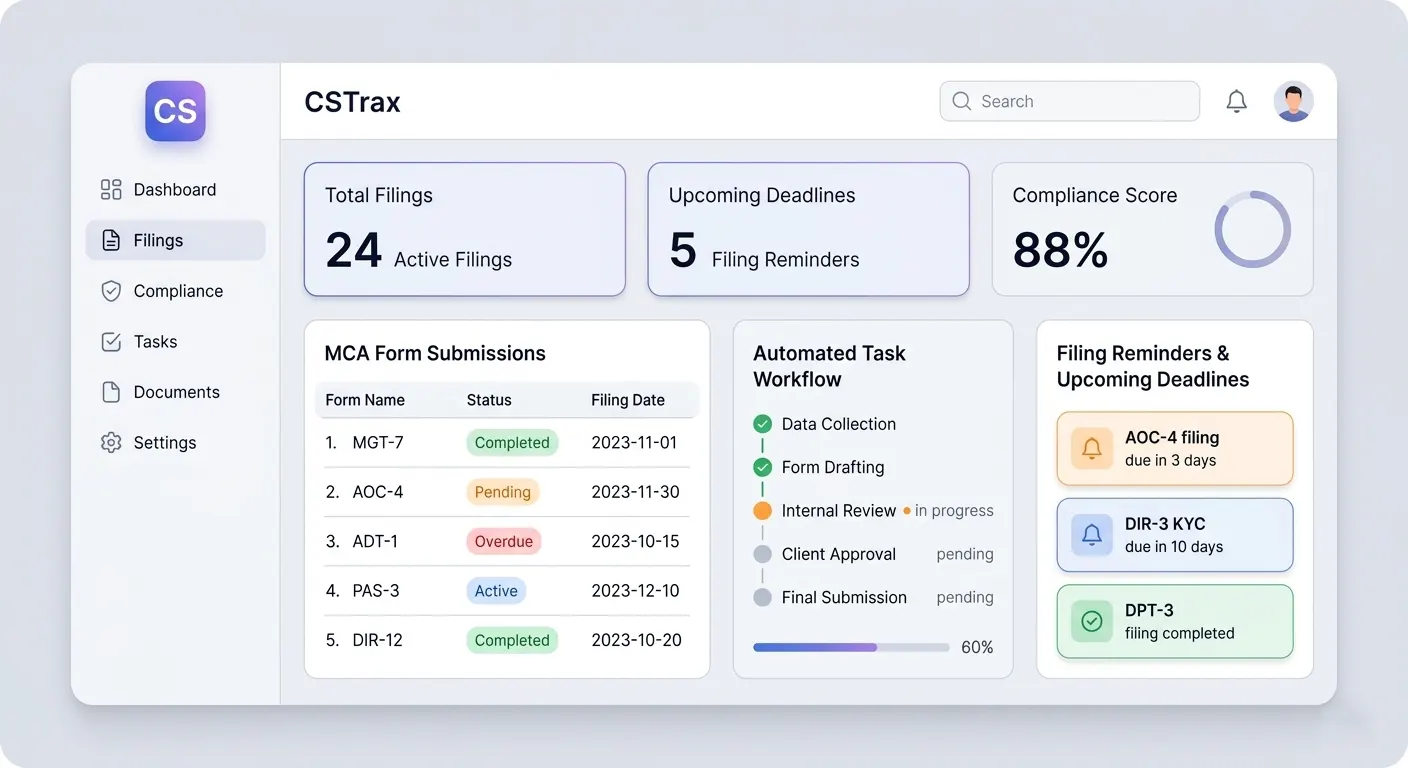Select Documents in the sidebar
Viewport: 1408px width, 768px height.
point(176,392)
